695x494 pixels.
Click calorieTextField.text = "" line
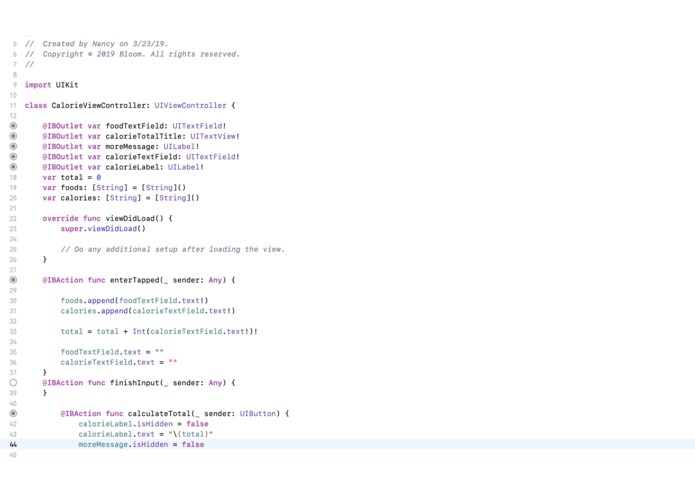[119, 362]
